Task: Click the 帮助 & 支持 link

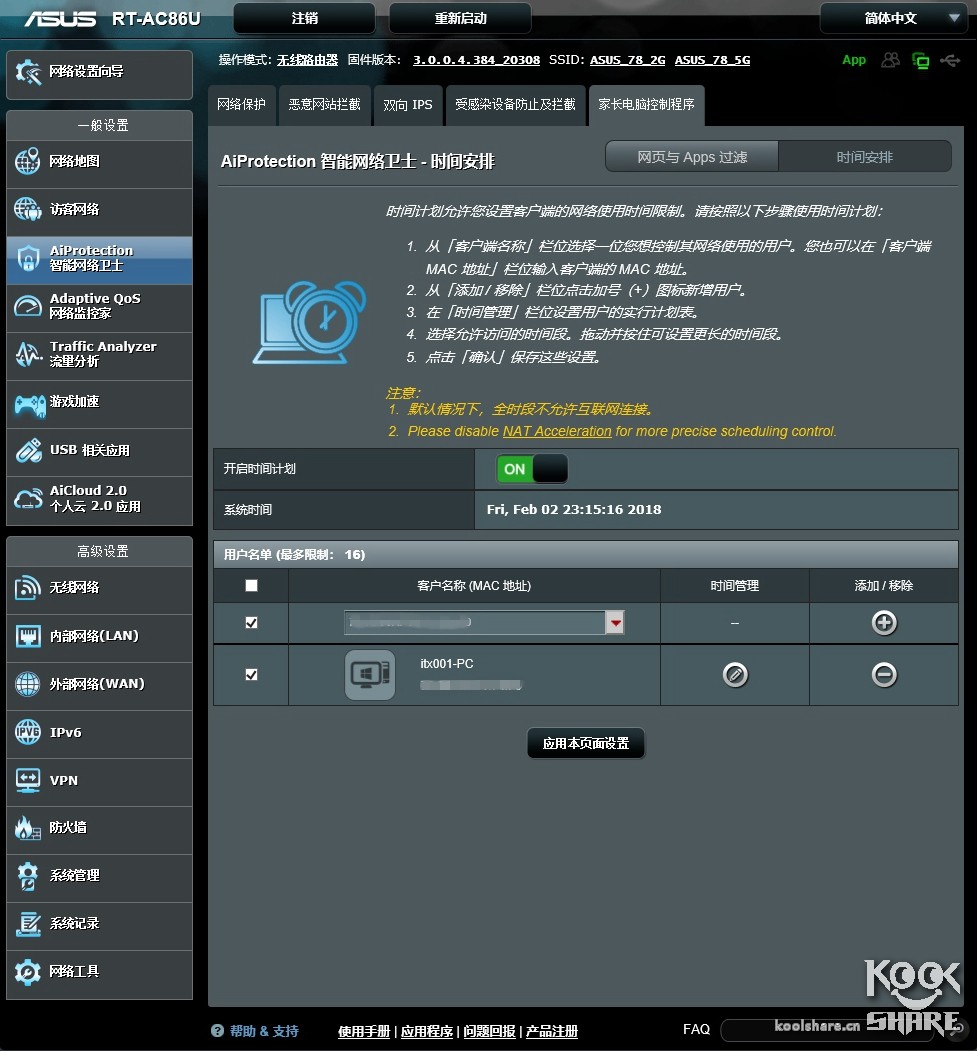Action: tap(264, 1031)
